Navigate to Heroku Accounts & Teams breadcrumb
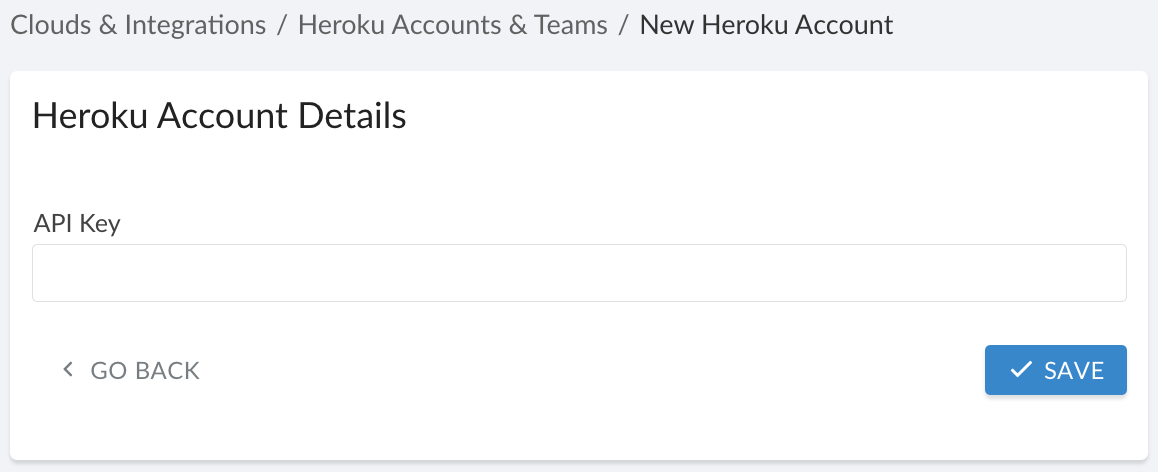Screen dimensions: 1158x472 click(x=452, y=24)
